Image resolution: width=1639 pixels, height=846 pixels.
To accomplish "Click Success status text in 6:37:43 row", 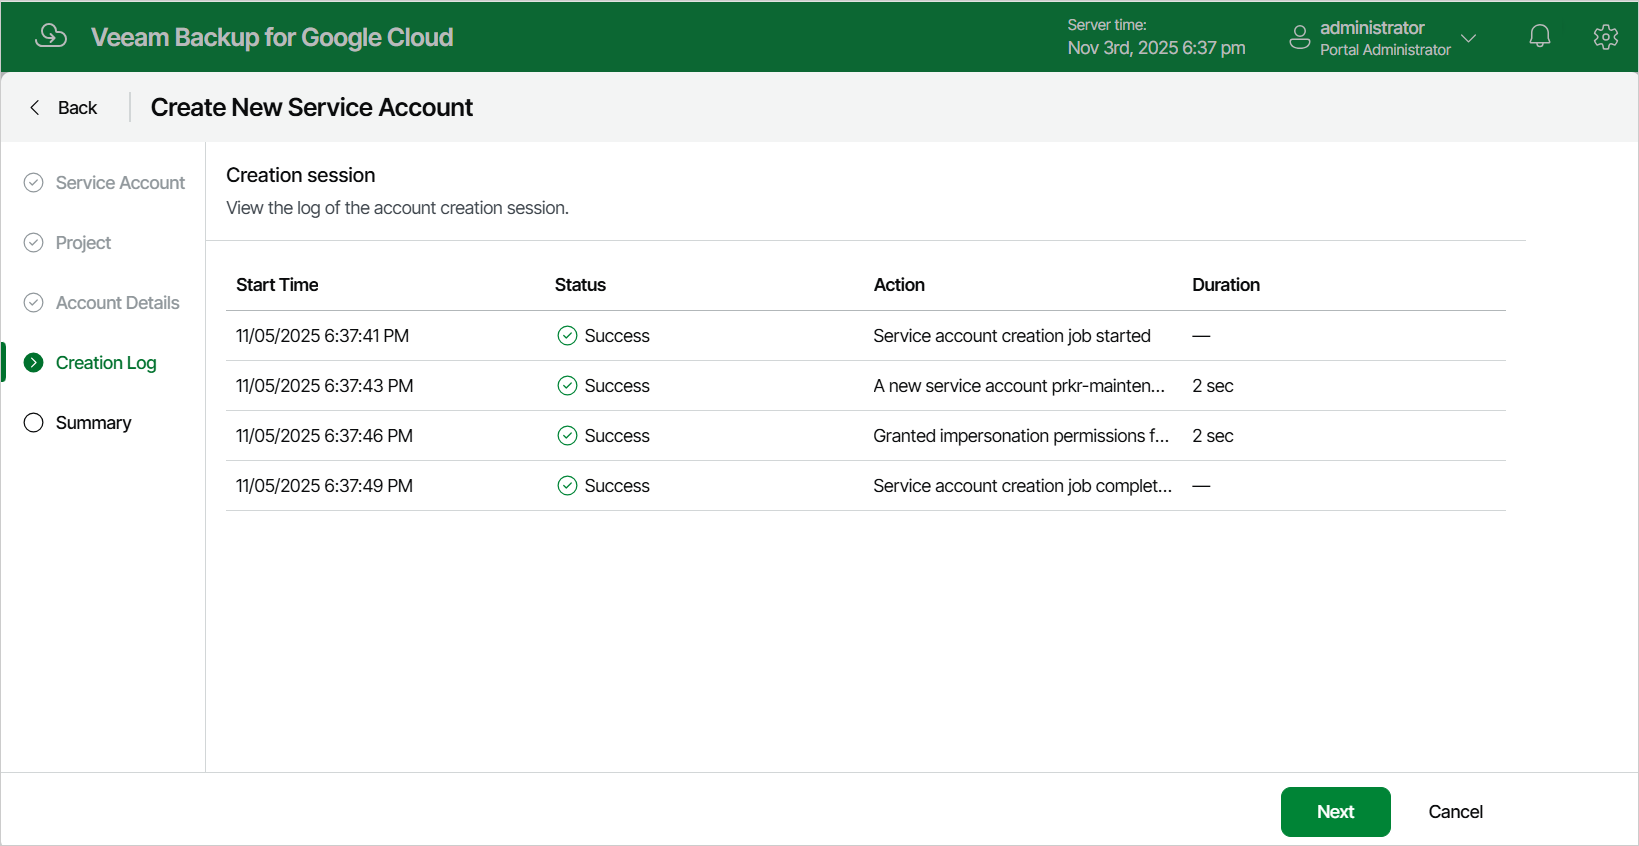I will tap(617, 386).
